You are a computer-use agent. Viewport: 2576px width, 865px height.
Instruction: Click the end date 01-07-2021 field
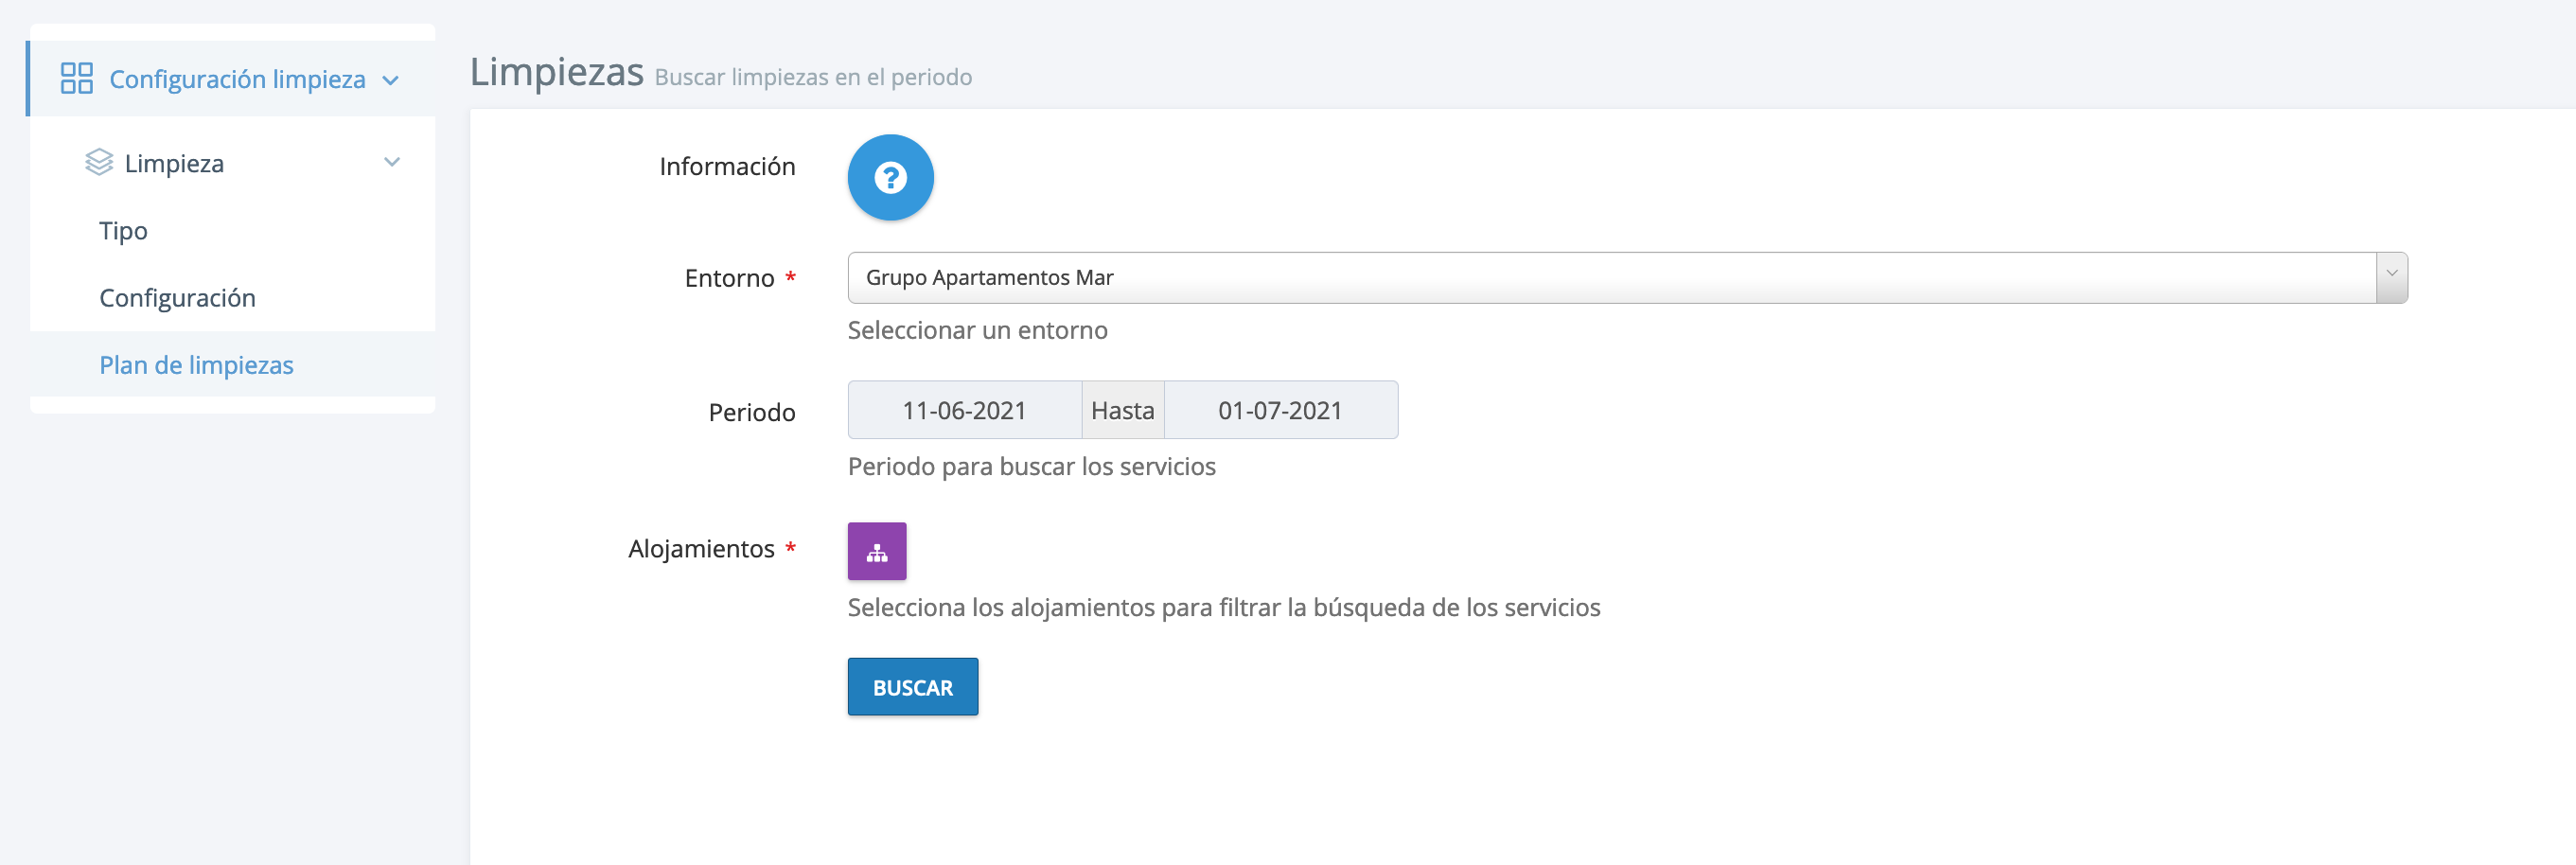coord(1279,410)
